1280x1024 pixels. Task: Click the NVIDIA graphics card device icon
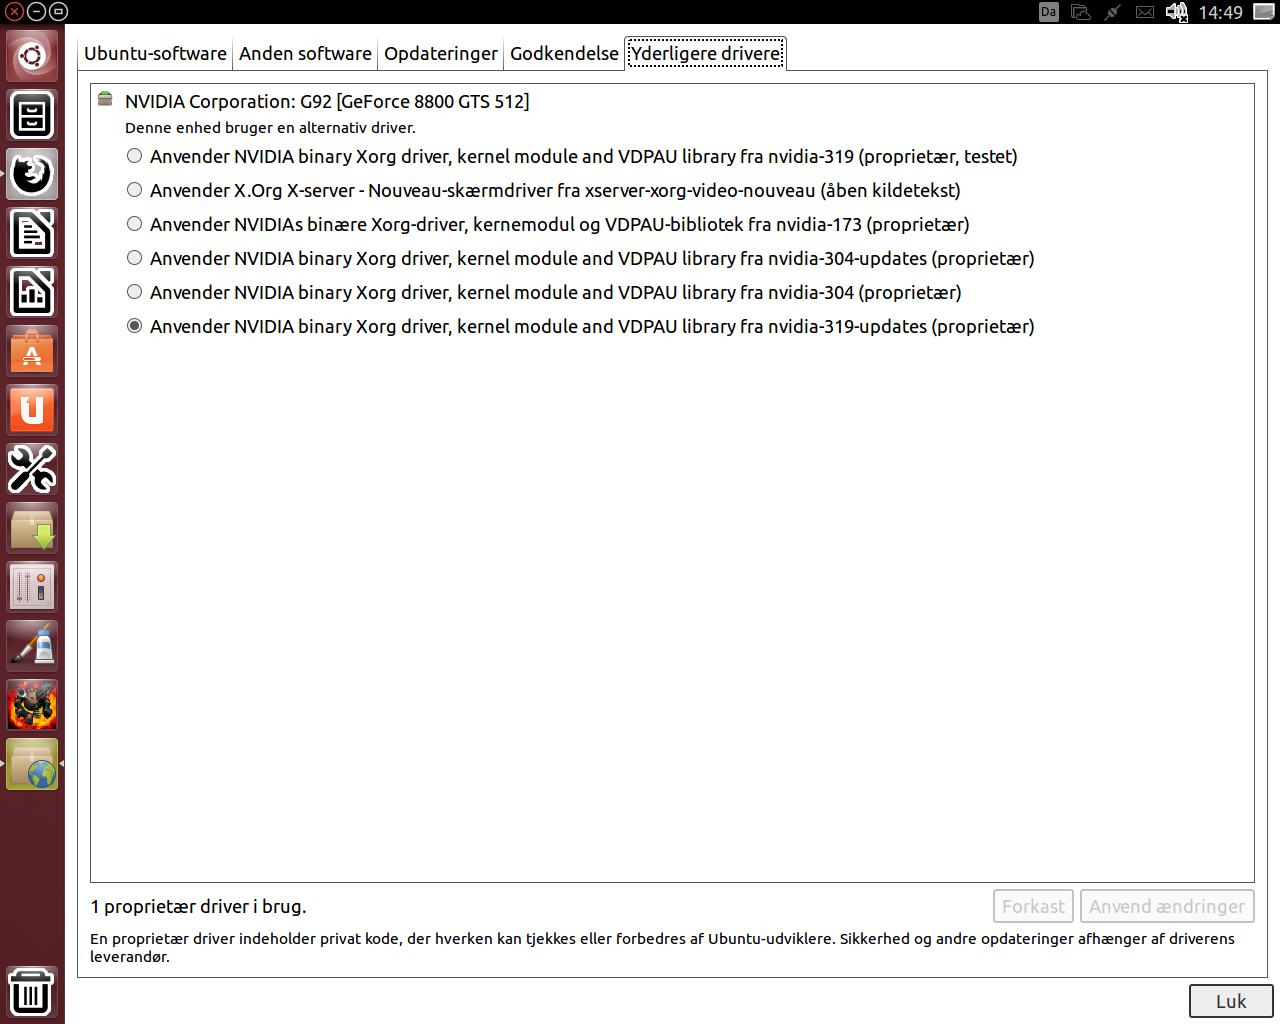(x=105, y=98)
